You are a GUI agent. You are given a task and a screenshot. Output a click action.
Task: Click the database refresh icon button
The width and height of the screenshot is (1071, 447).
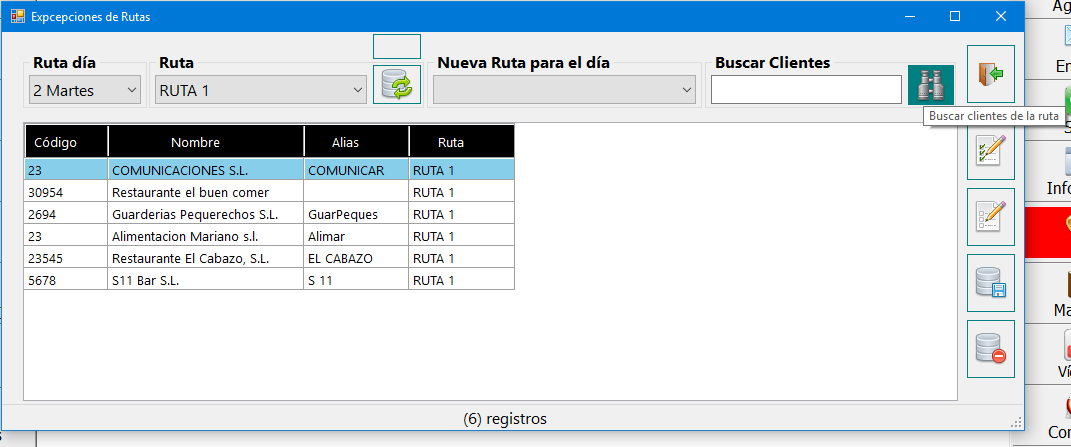point(397,85)
